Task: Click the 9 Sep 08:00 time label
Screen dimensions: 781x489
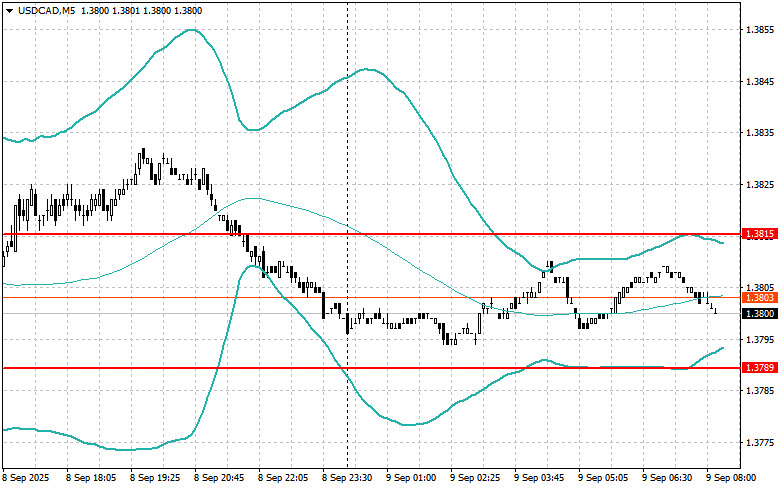Action: pyautogui.click(x=731, y=478)
